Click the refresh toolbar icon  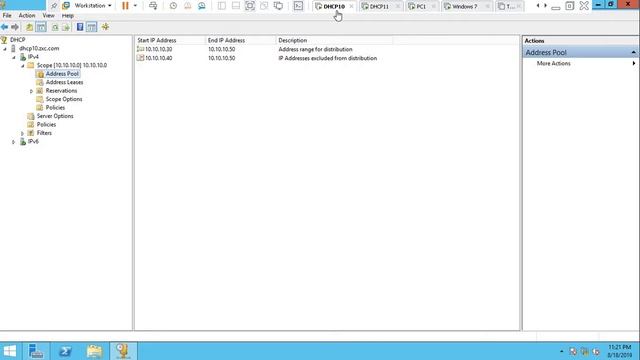pyautogui.click(x=55, y=27)
